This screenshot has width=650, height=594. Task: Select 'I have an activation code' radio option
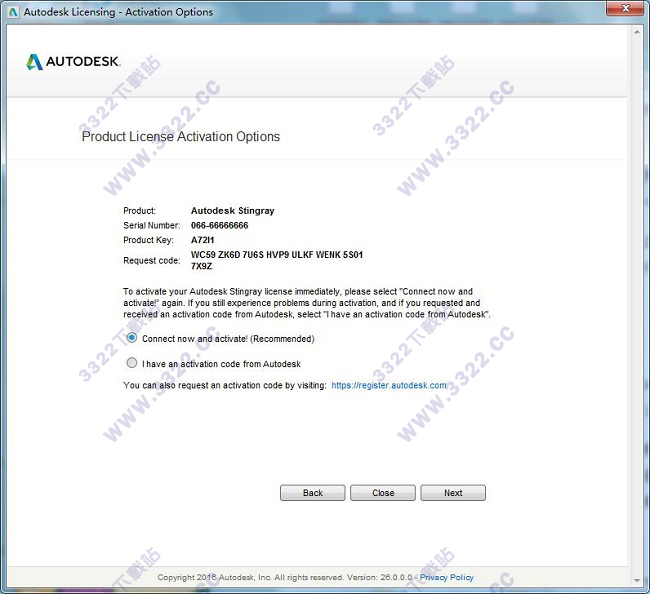(x=132, y=363)
